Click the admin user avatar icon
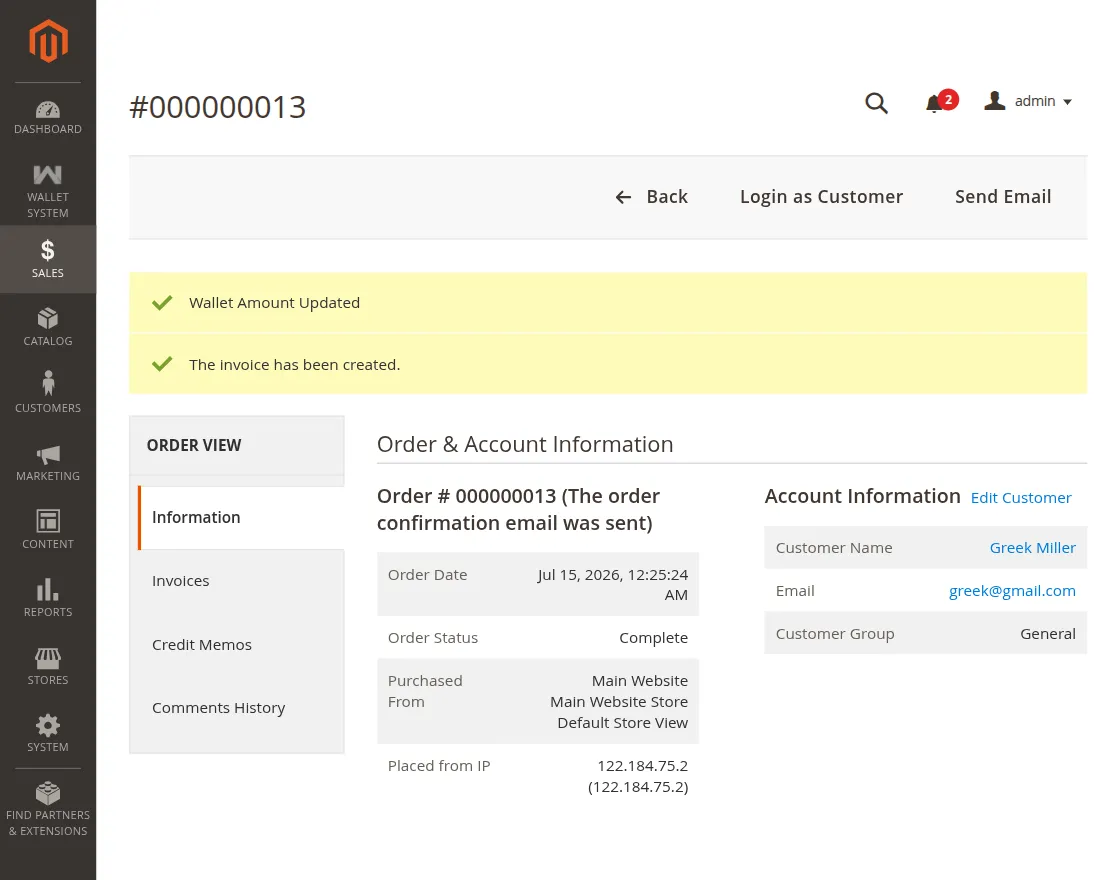1120x880 pixels. 994,101
